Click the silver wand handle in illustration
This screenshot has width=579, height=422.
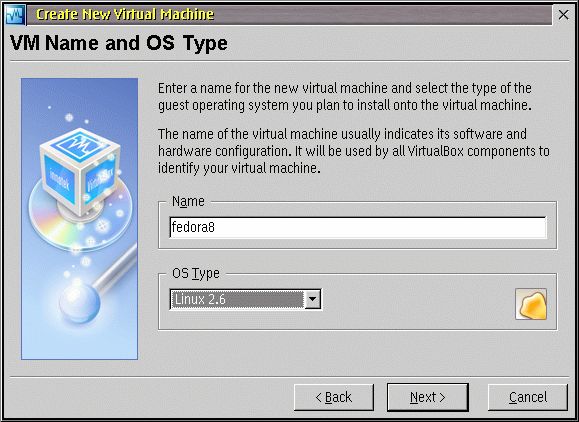coord(115,265)
